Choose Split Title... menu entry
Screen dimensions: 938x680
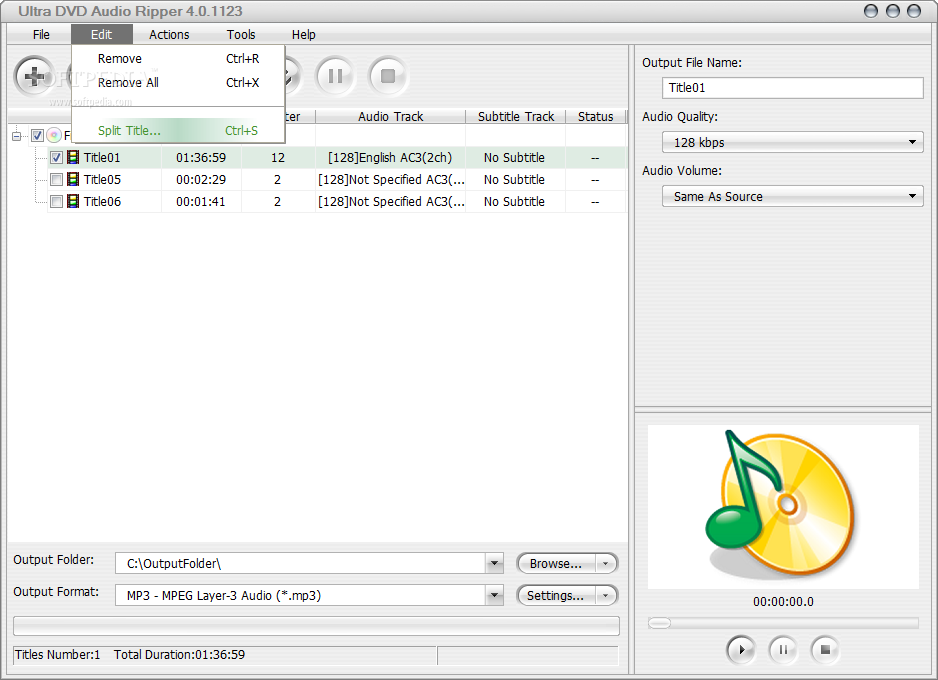(x=178, y=130)
